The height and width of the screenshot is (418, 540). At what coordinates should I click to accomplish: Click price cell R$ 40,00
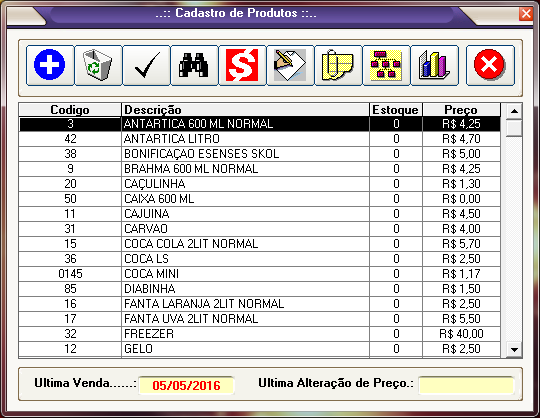pyautogui.click(x=461, y=334)
